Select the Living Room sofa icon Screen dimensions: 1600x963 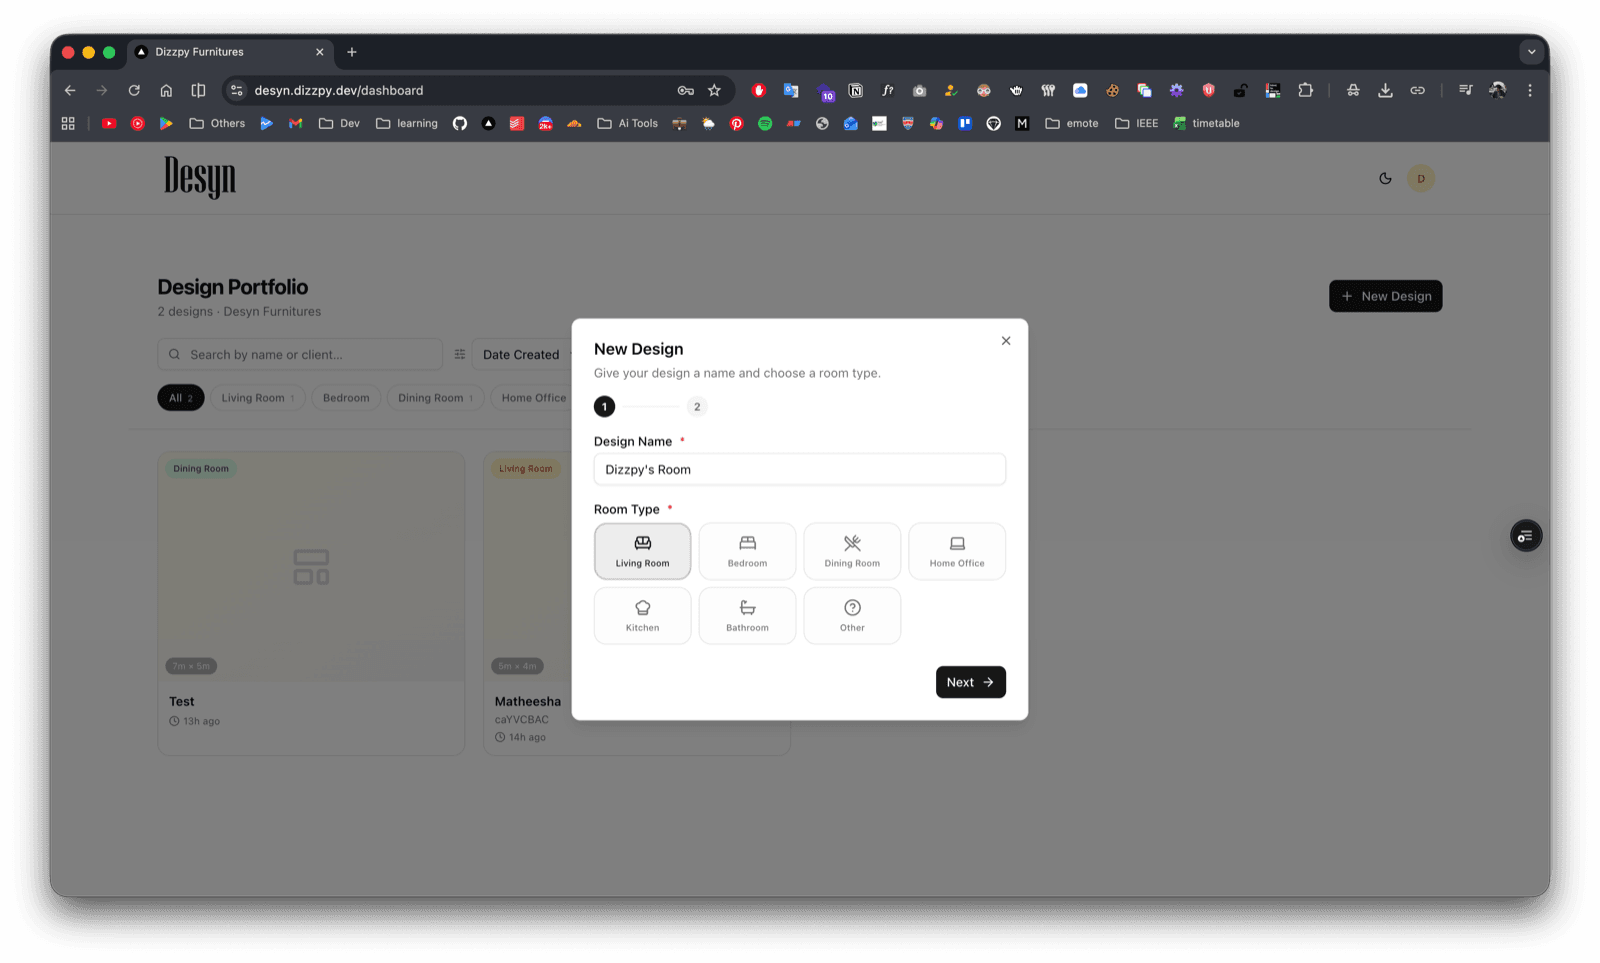click(642, 543)
